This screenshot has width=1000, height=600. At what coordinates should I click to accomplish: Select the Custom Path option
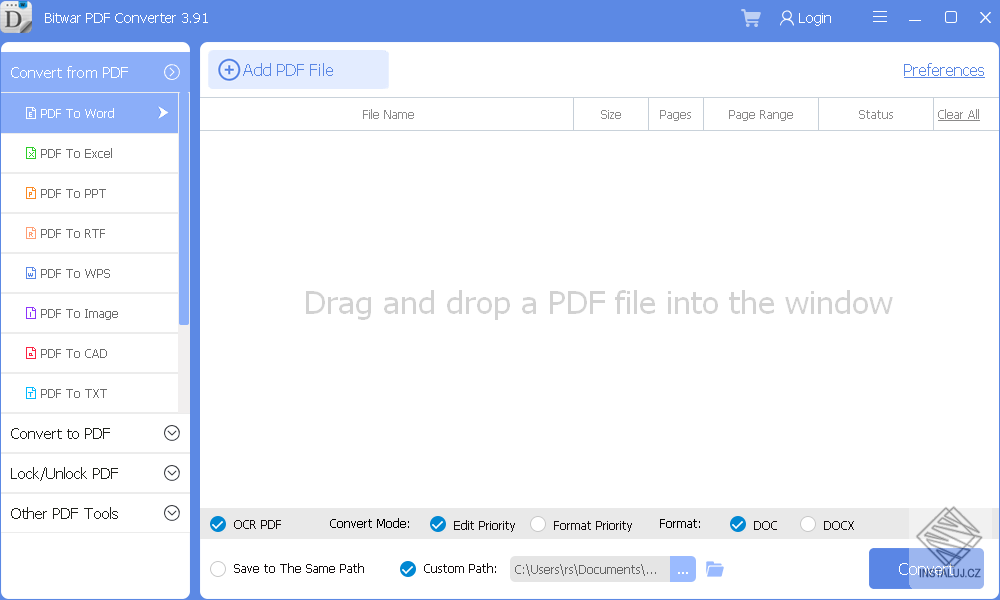[x=408, y=569]
